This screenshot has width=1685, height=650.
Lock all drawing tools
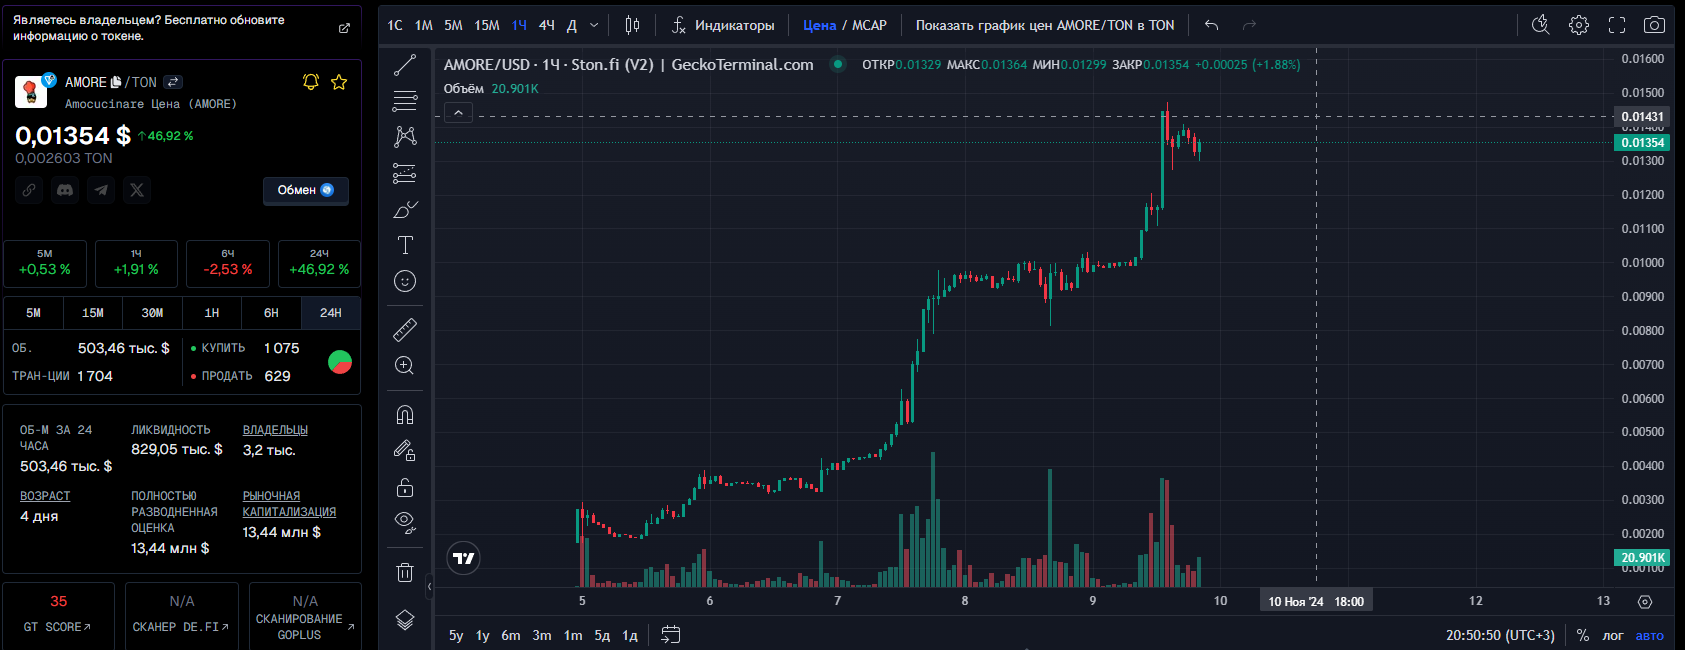[405, 487]
